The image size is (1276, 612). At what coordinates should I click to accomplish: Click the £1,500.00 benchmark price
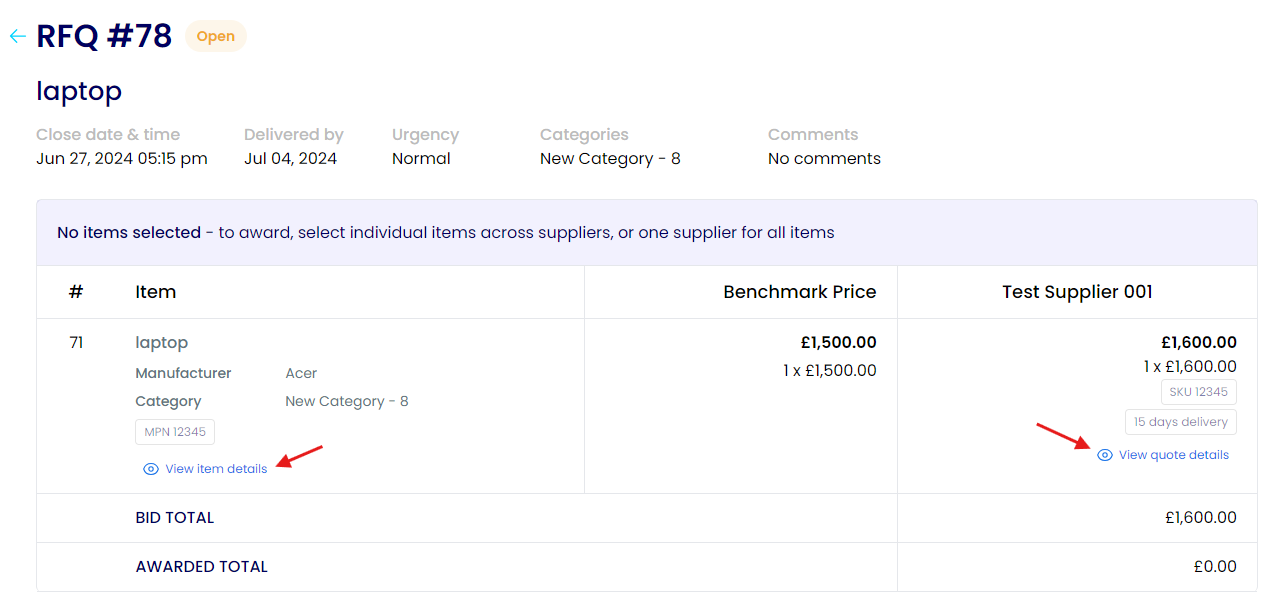tap(838, 342)
